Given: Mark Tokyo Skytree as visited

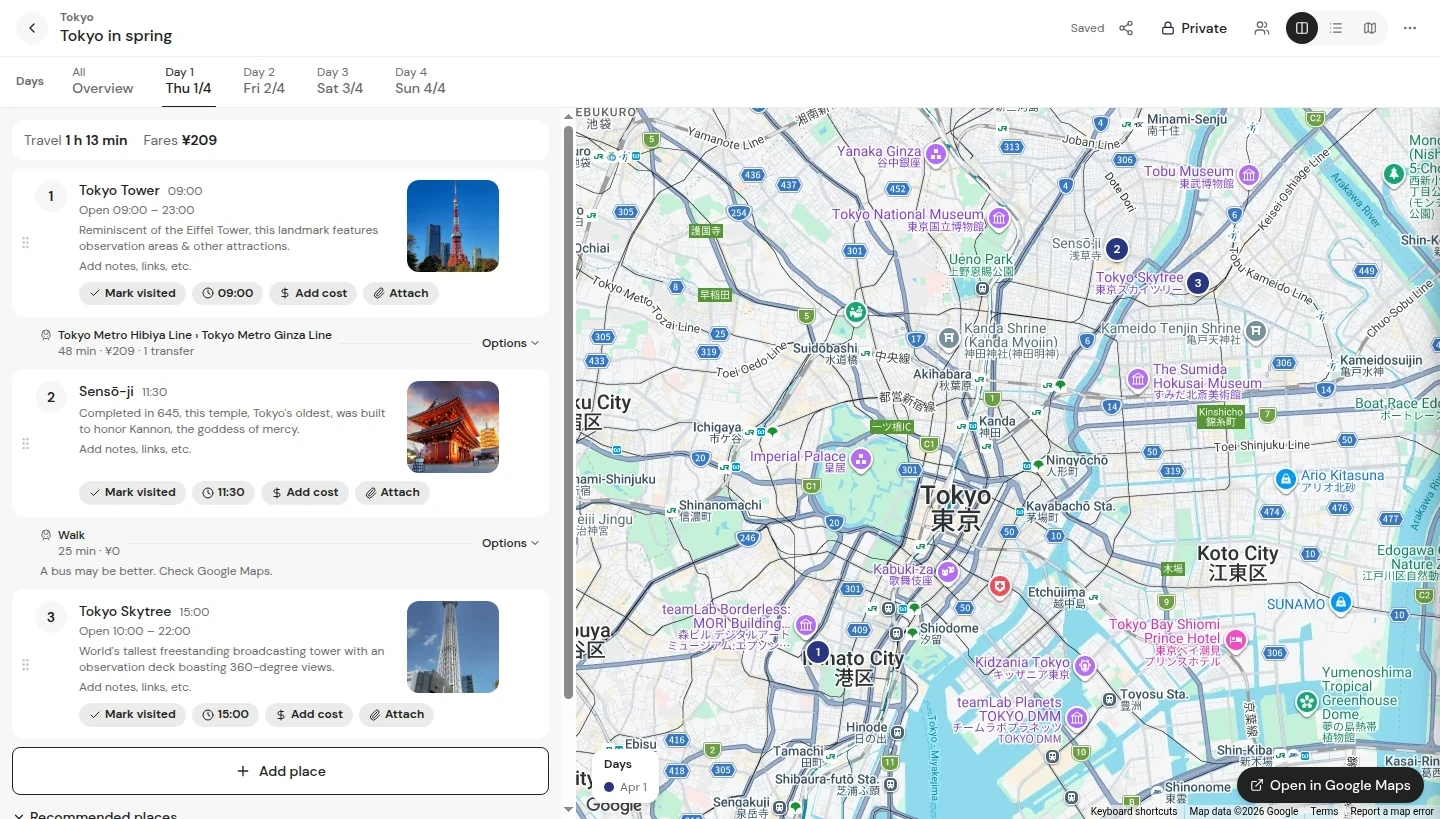Looking at the screenshot, I should (x=132, y=714).
